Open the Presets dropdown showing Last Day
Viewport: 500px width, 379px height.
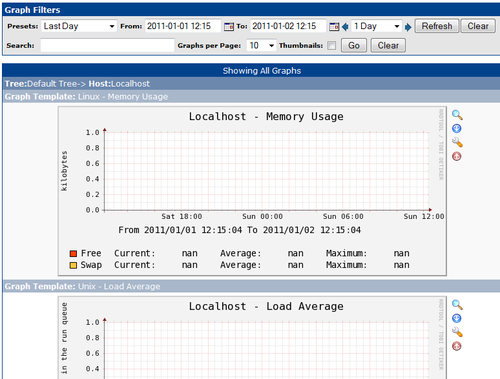pyautogui.click(x=79, y=26)
